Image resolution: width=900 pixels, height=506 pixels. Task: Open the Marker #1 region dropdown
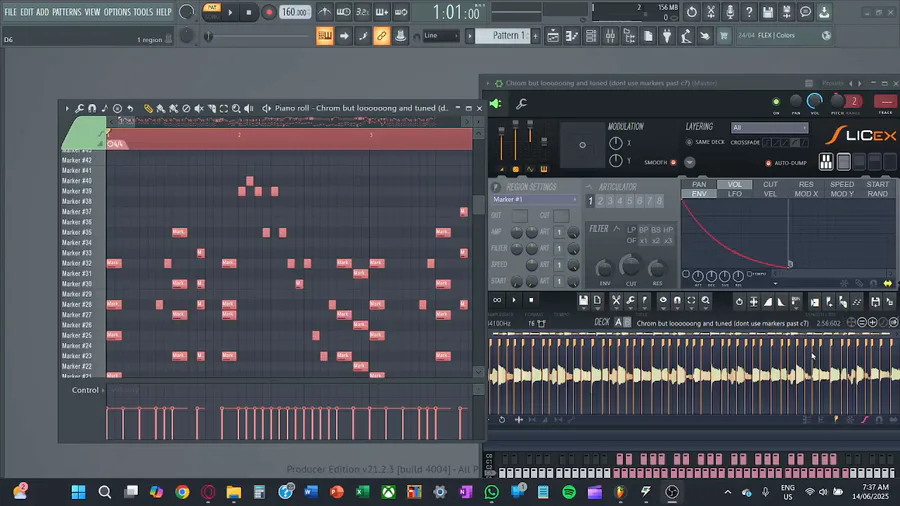tap(535, 200)
